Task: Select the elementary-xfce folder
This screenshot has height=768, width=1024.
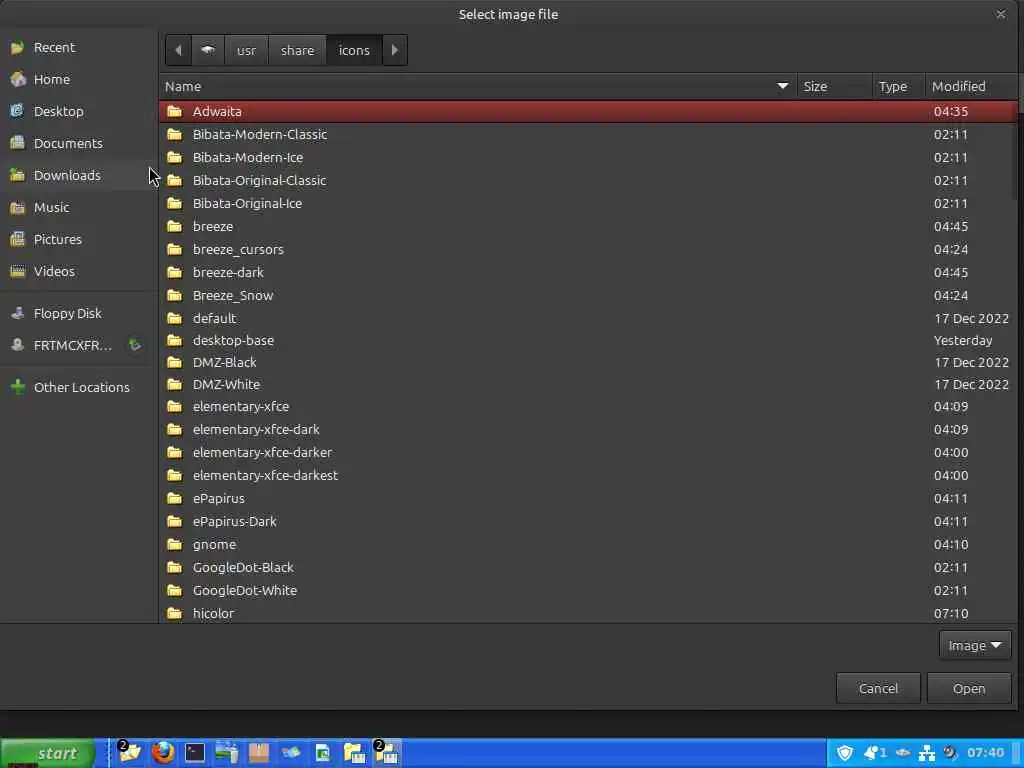Action: [x=586, y=407]
